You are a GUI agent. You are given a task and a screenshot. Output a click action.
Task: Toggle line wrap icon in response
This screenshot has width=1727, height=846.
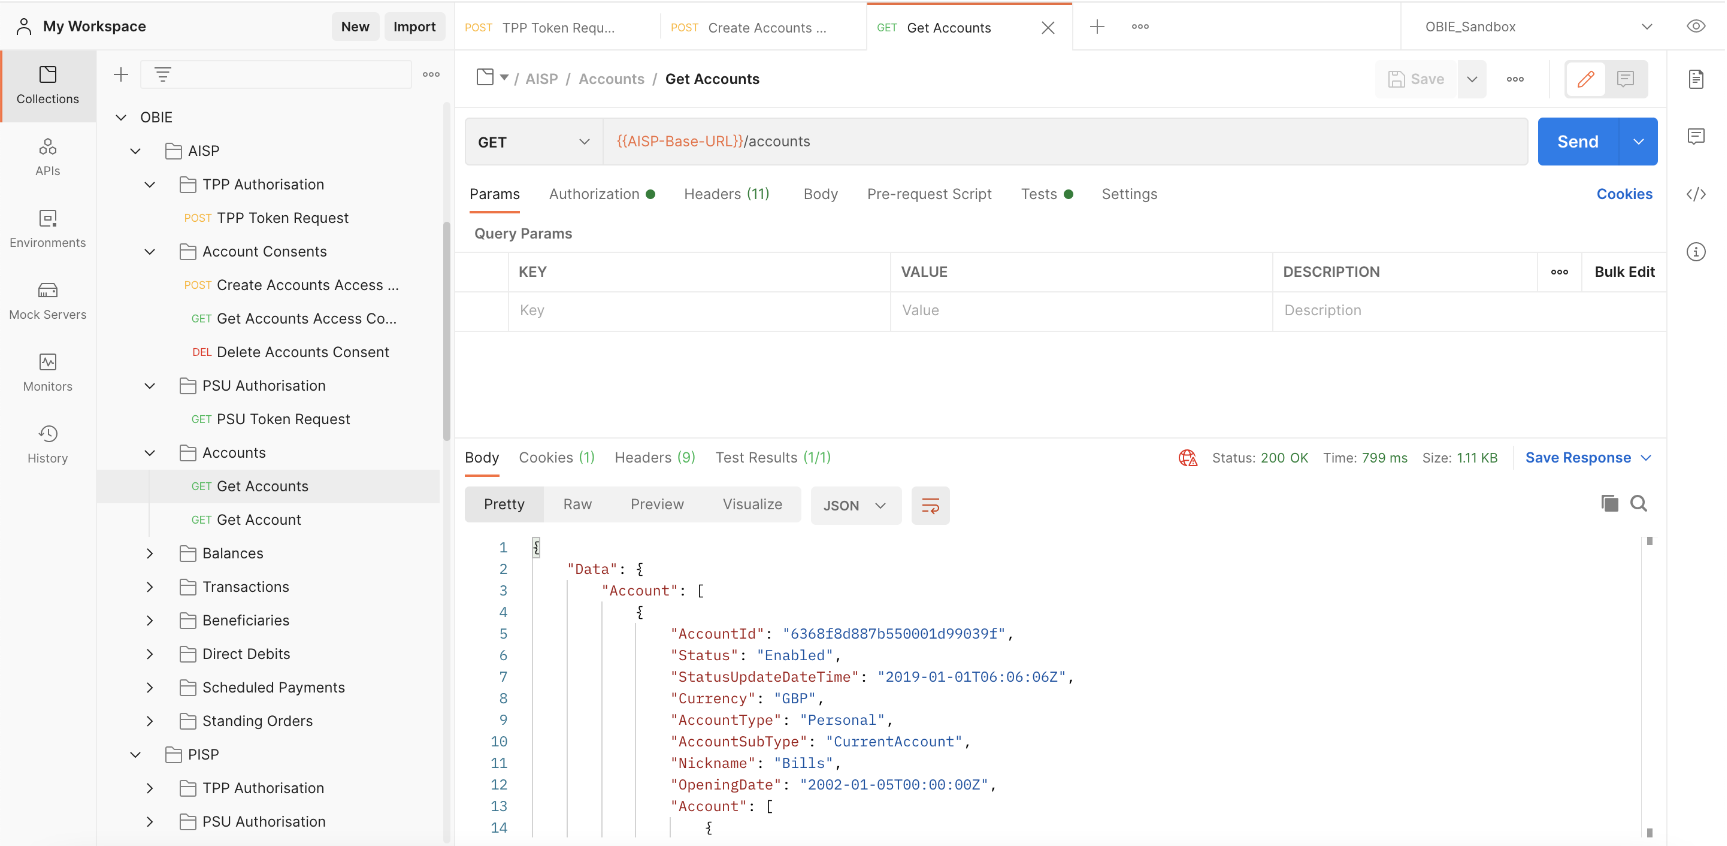(930, 506)
